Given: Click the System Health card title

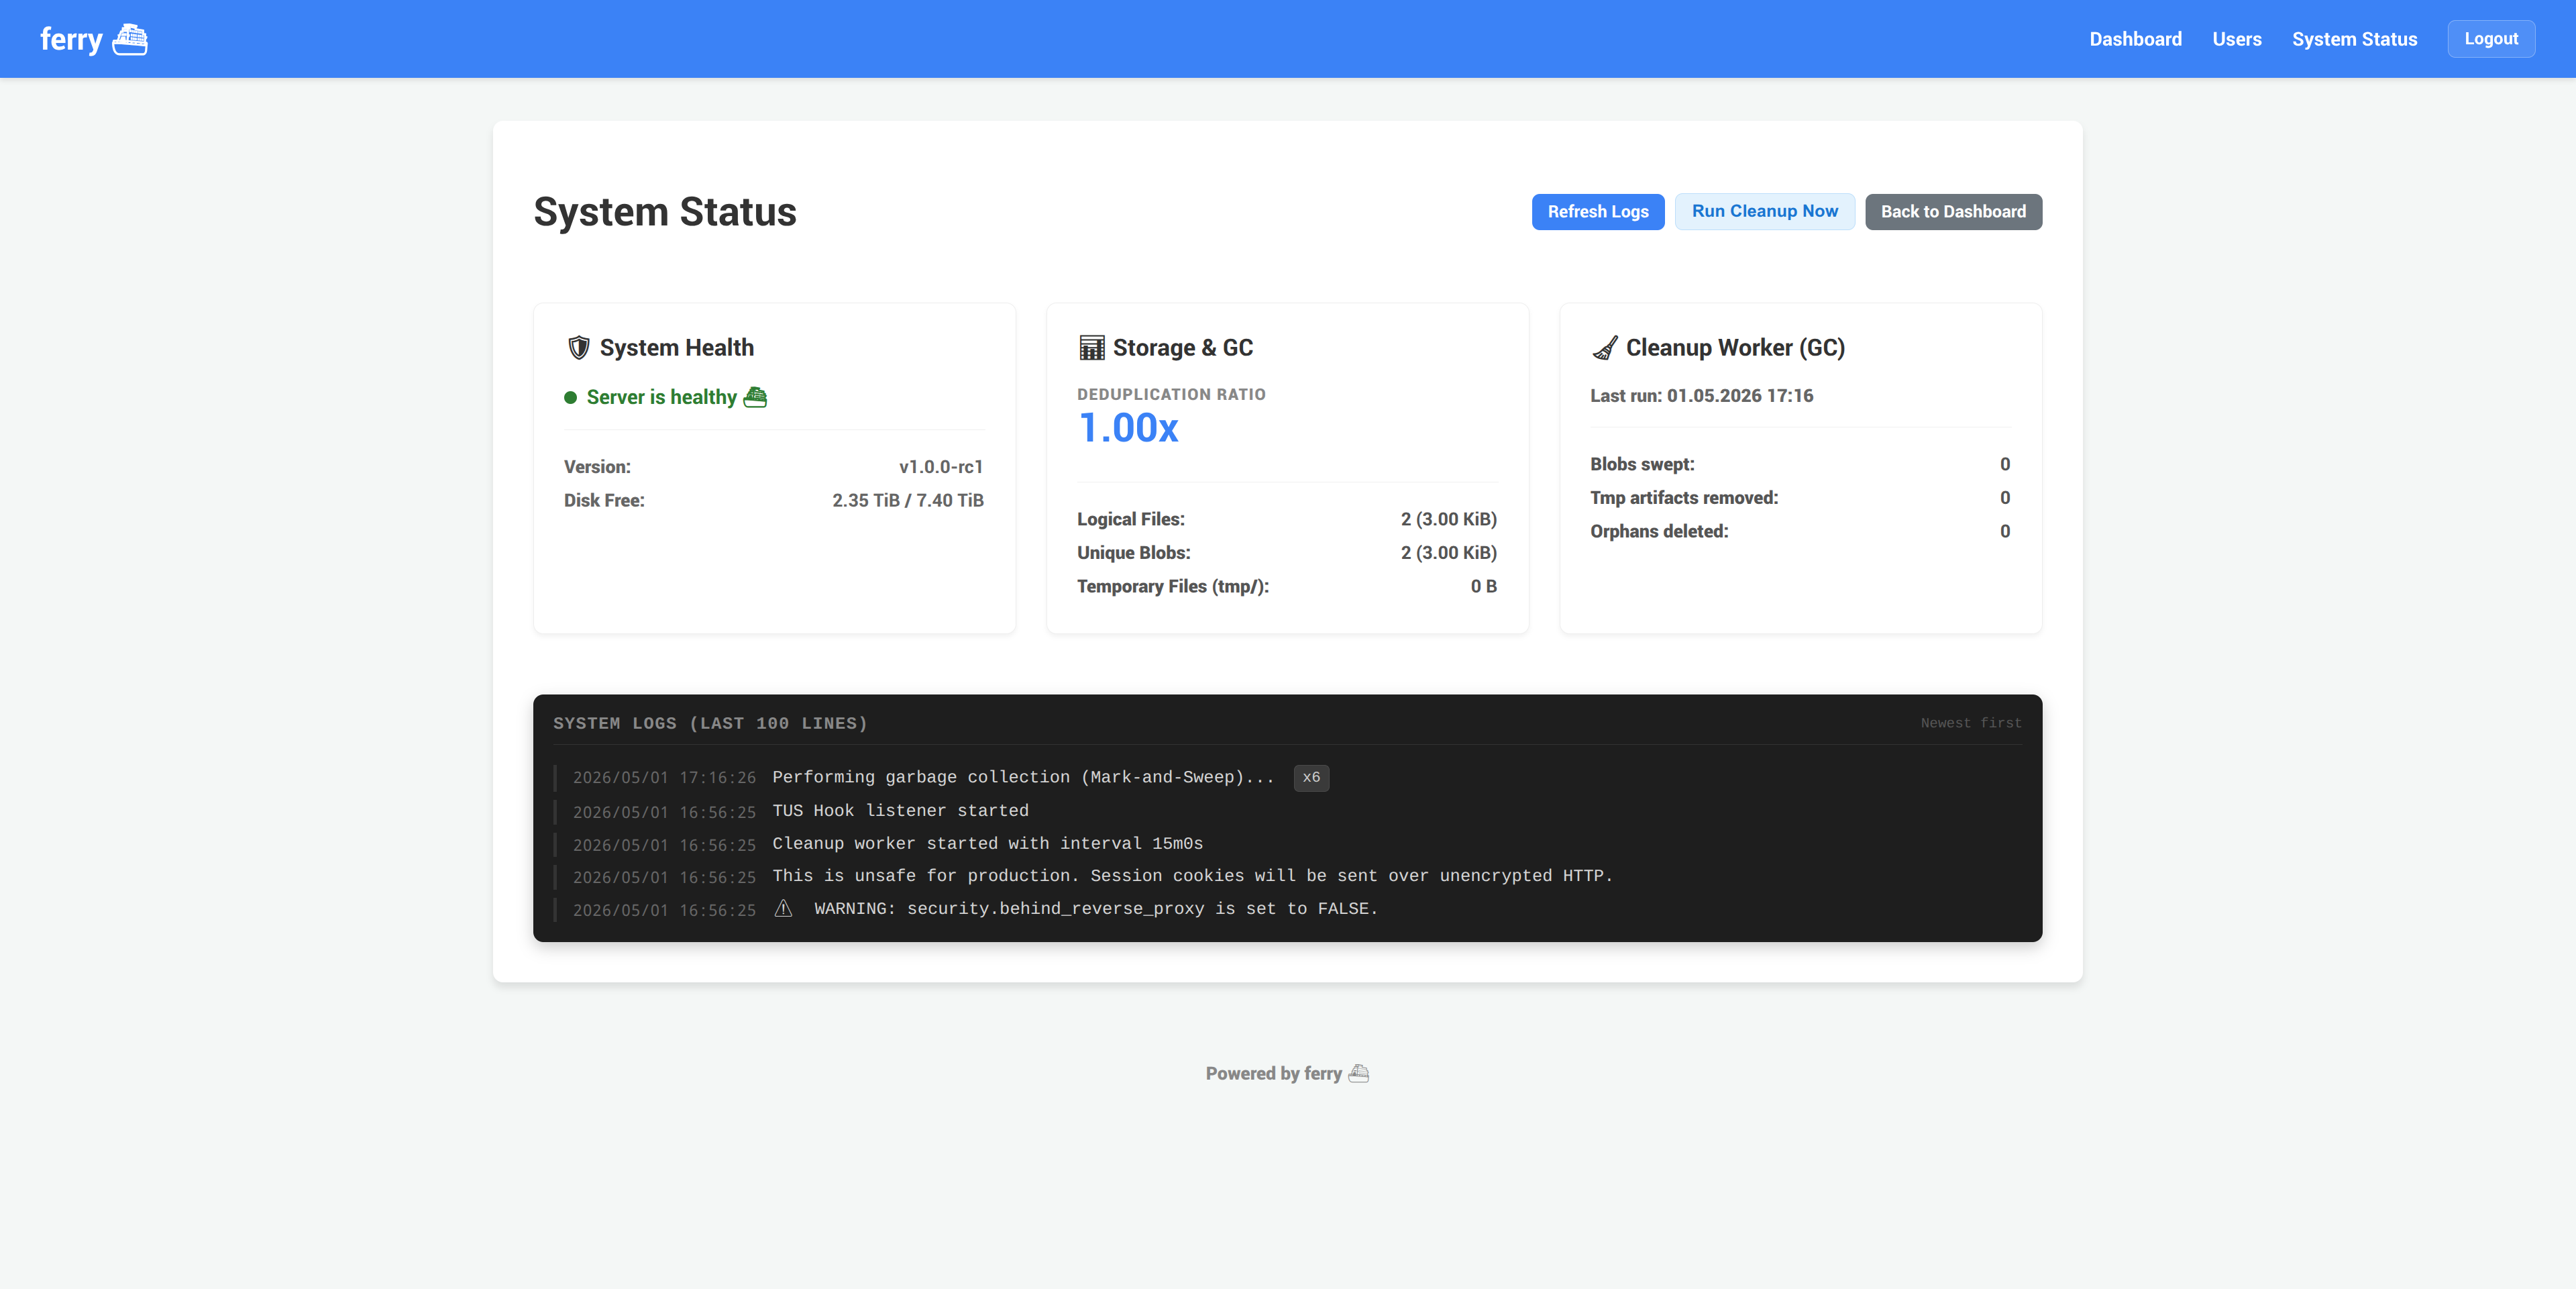Looking at the screenshot, I should [676, 348].
